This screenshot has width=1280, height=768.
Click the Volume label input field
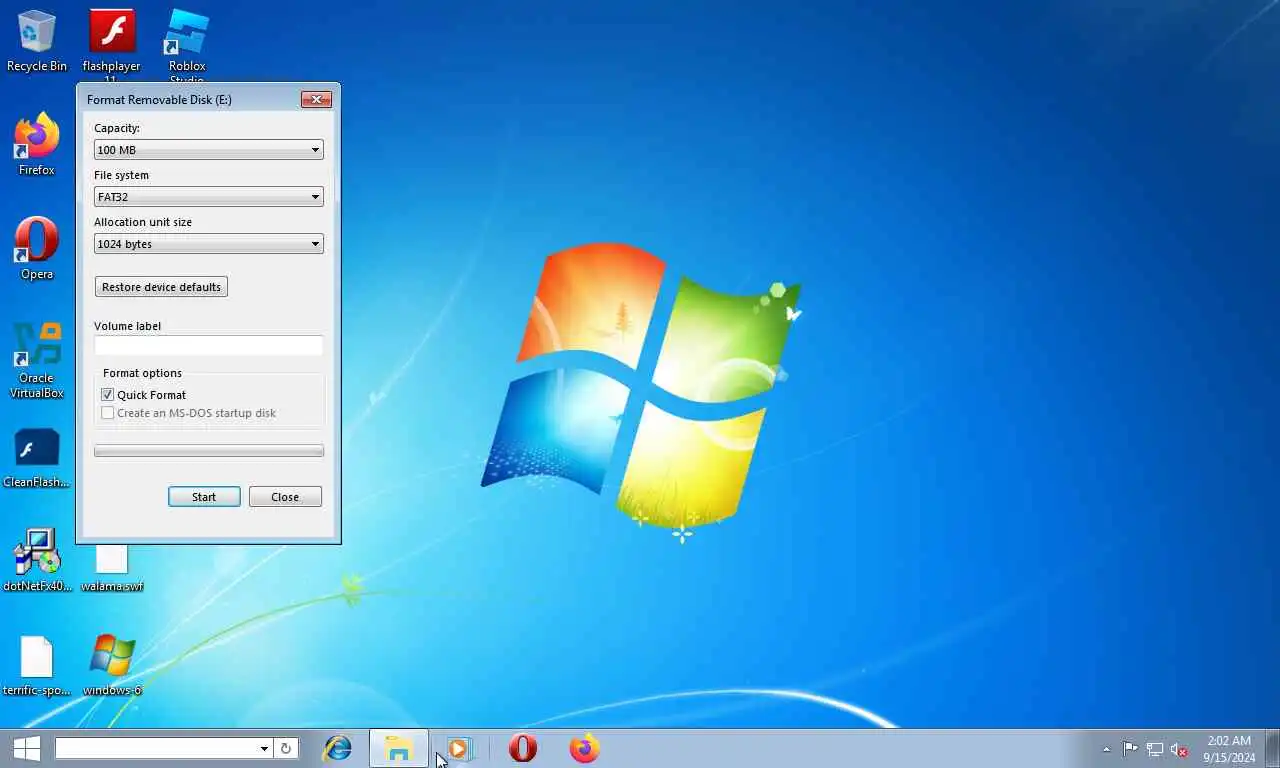208,345
